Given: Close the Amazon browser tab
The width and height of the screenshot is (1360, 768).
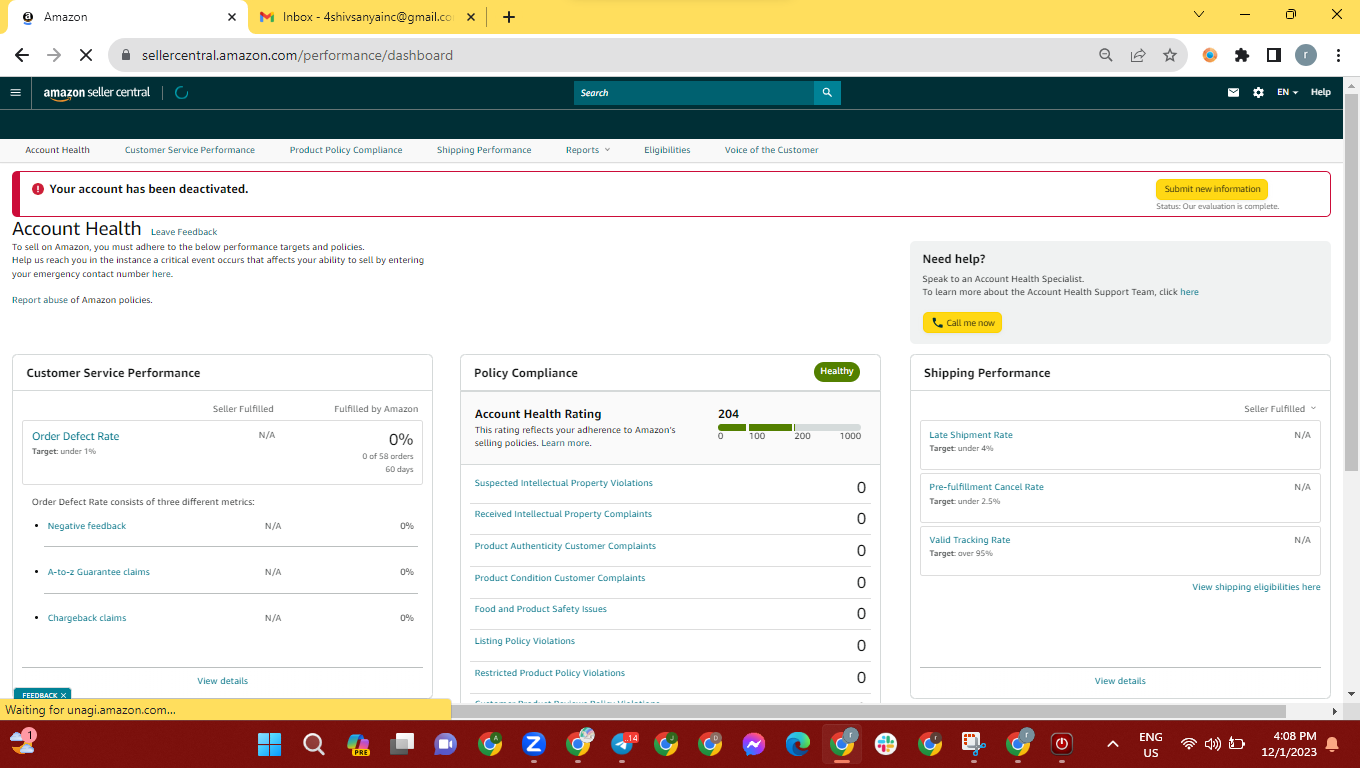Looking at the screenshot, I should pyautogui.click(x=232, y=17).
